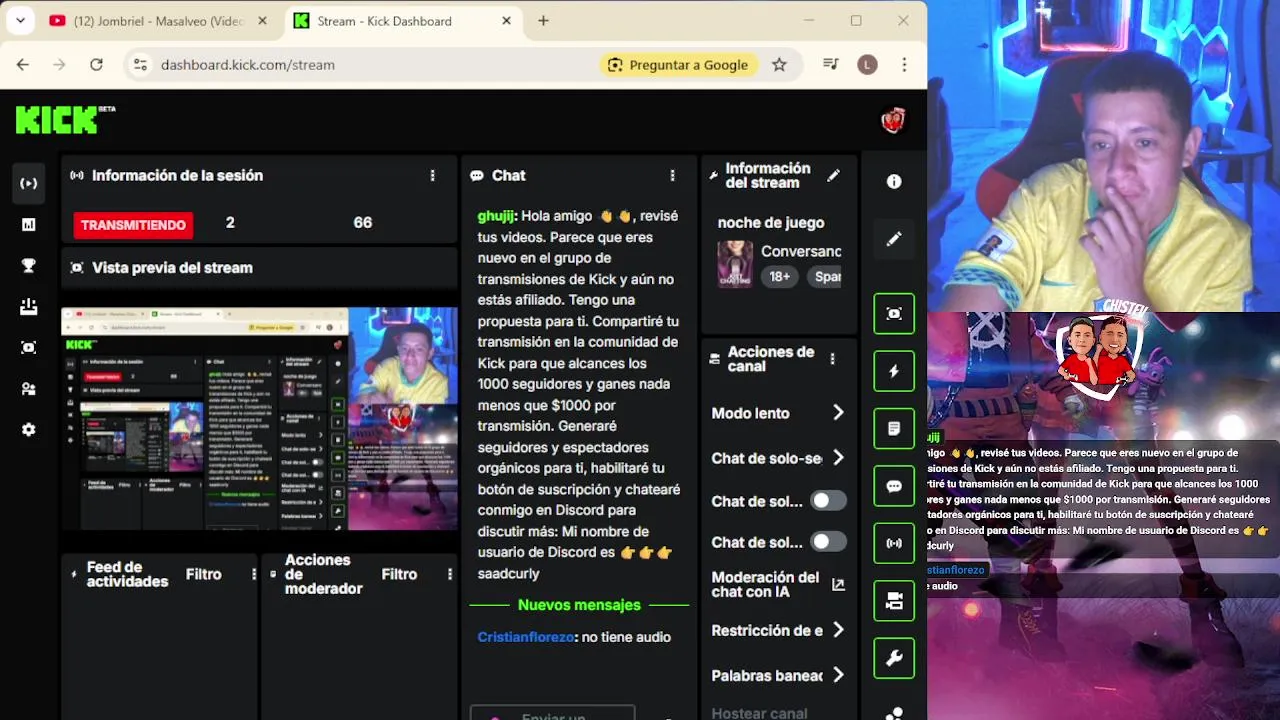Open Chrome media control icon

[830, 64]
